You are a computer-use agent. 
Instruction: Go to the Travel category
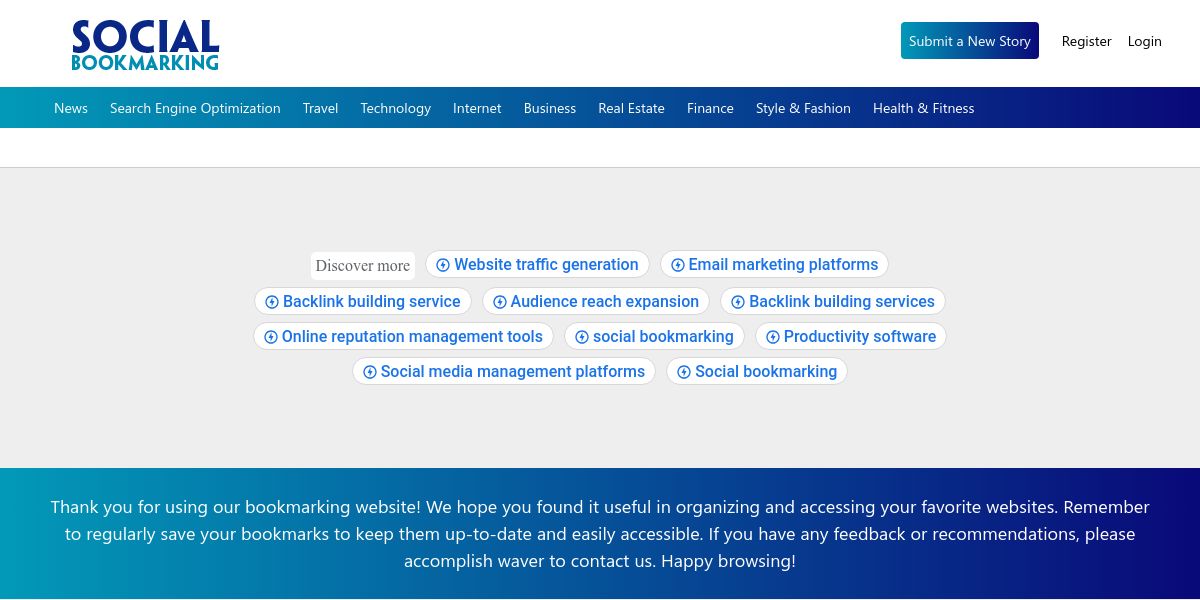click(x=320, y=108)
